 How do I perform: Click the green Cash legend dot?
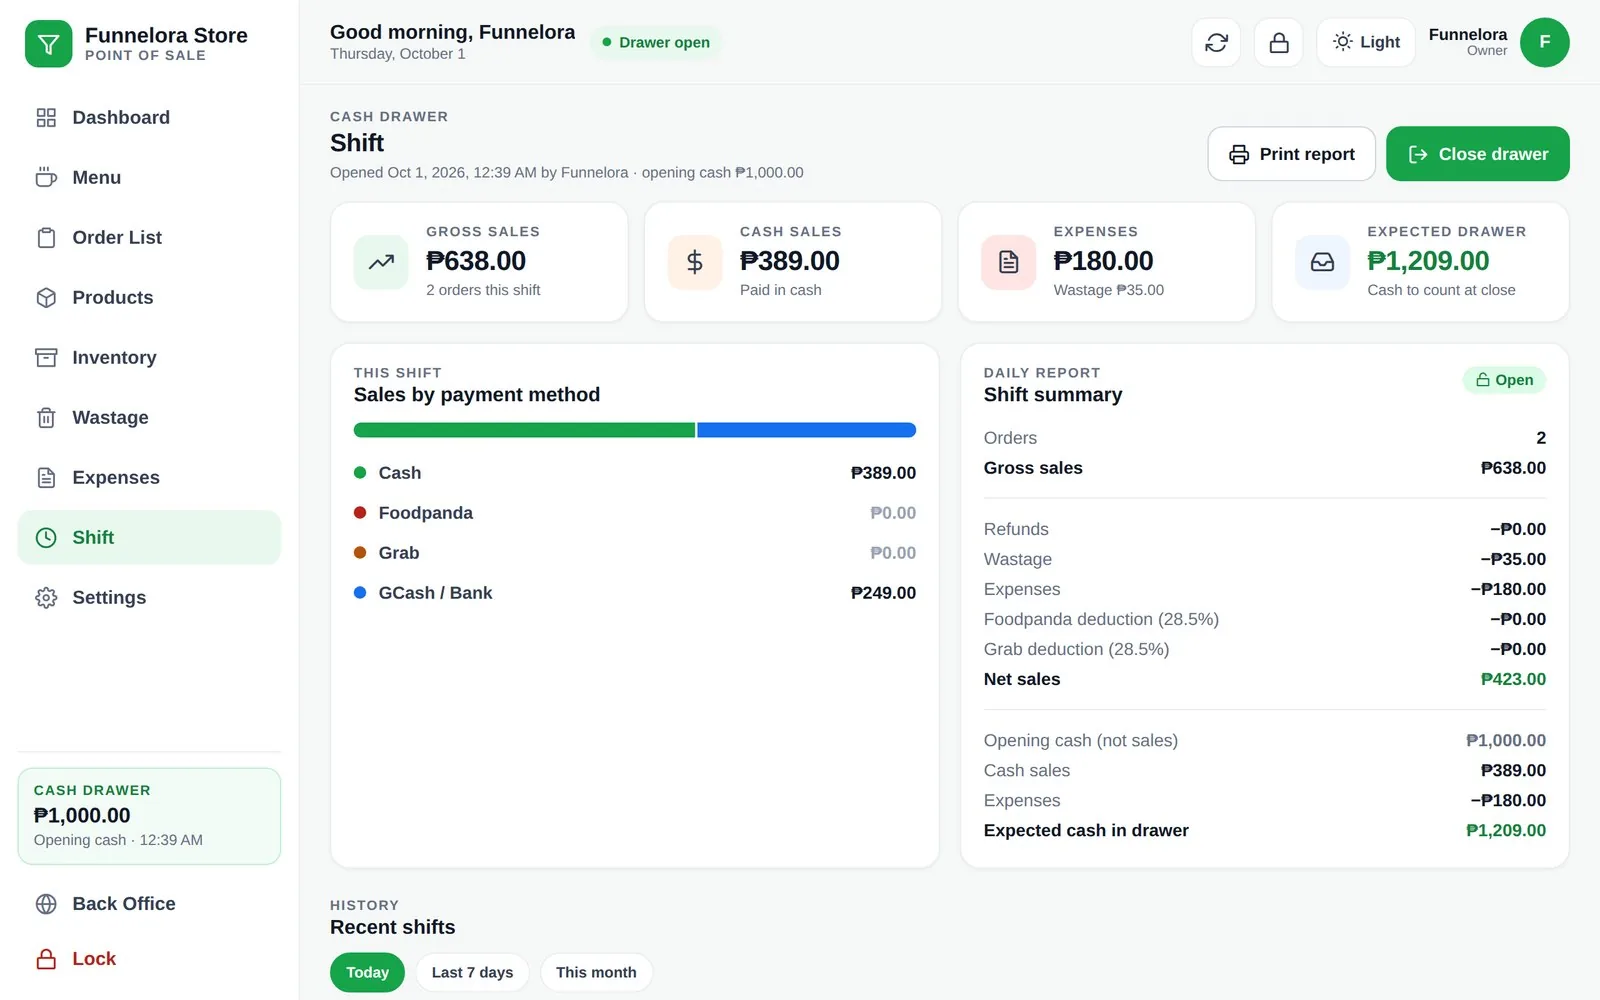coord(360,472)
